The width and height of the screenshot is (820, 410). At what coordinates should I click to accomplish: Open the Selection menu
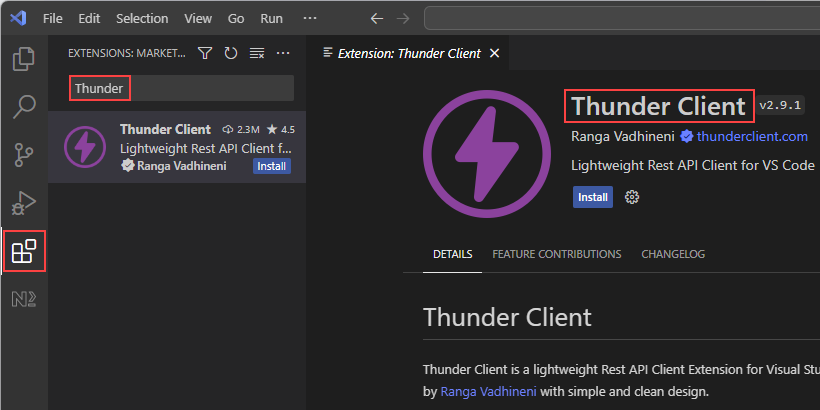(x=142, y=19)
